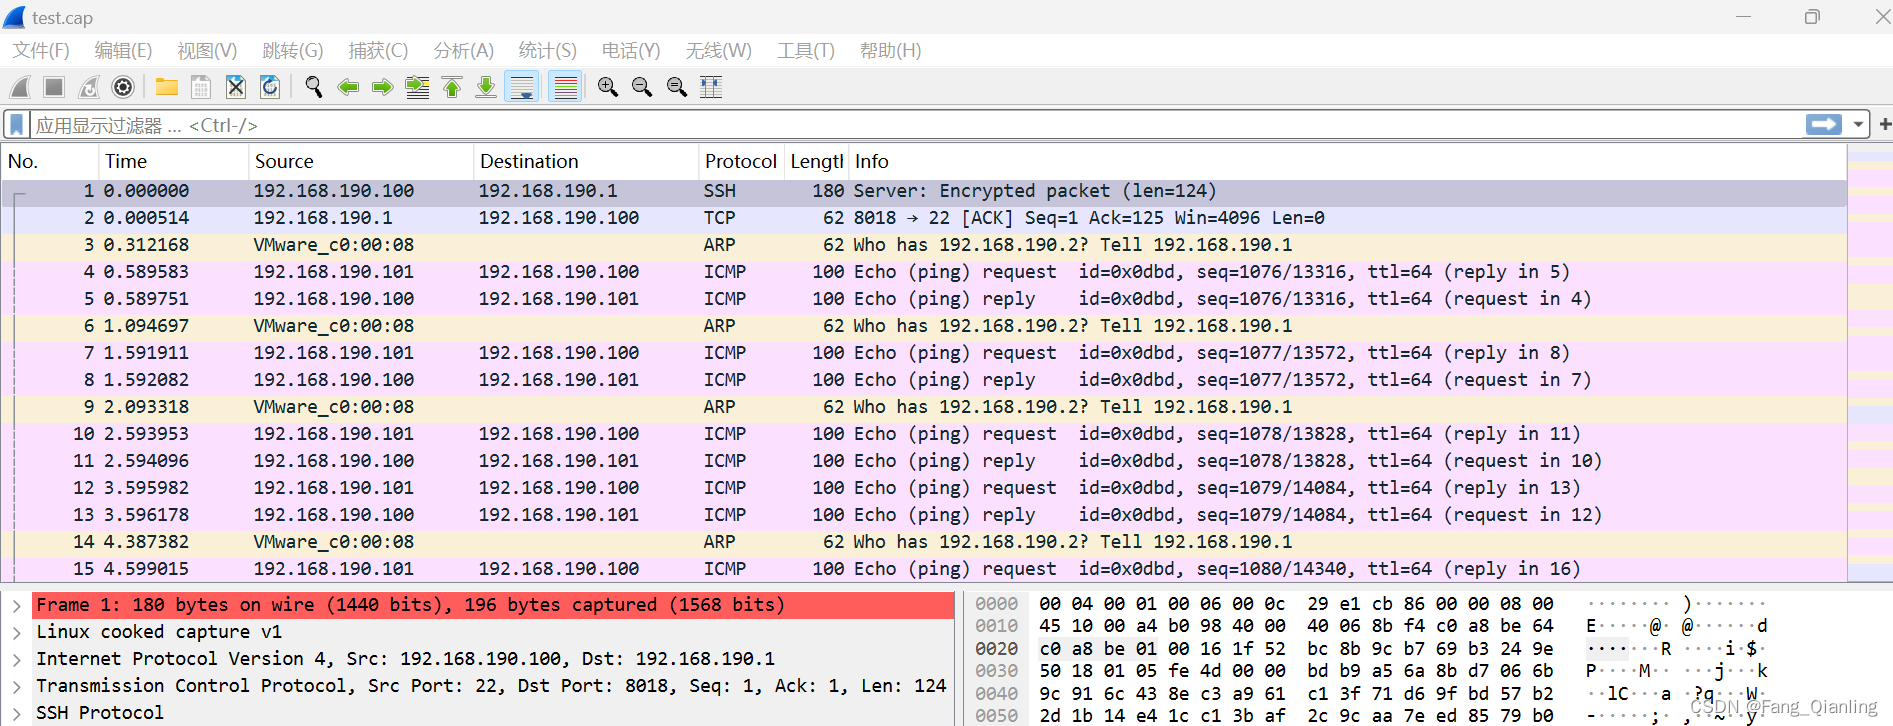The width and height of the screenshot is (1893, 726).
Task: Toggle packet list colorization
Action: pos(566,87)
